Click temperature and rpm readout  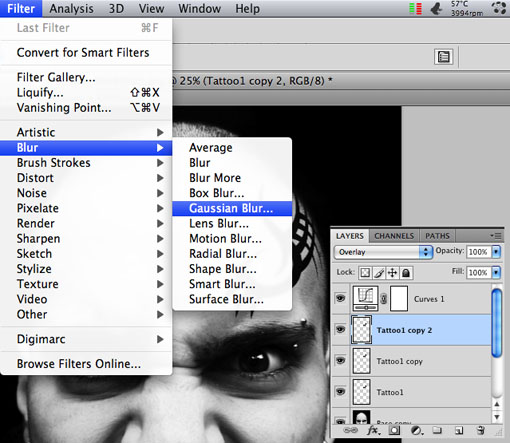pyautogui.click(x=467, y=9)
